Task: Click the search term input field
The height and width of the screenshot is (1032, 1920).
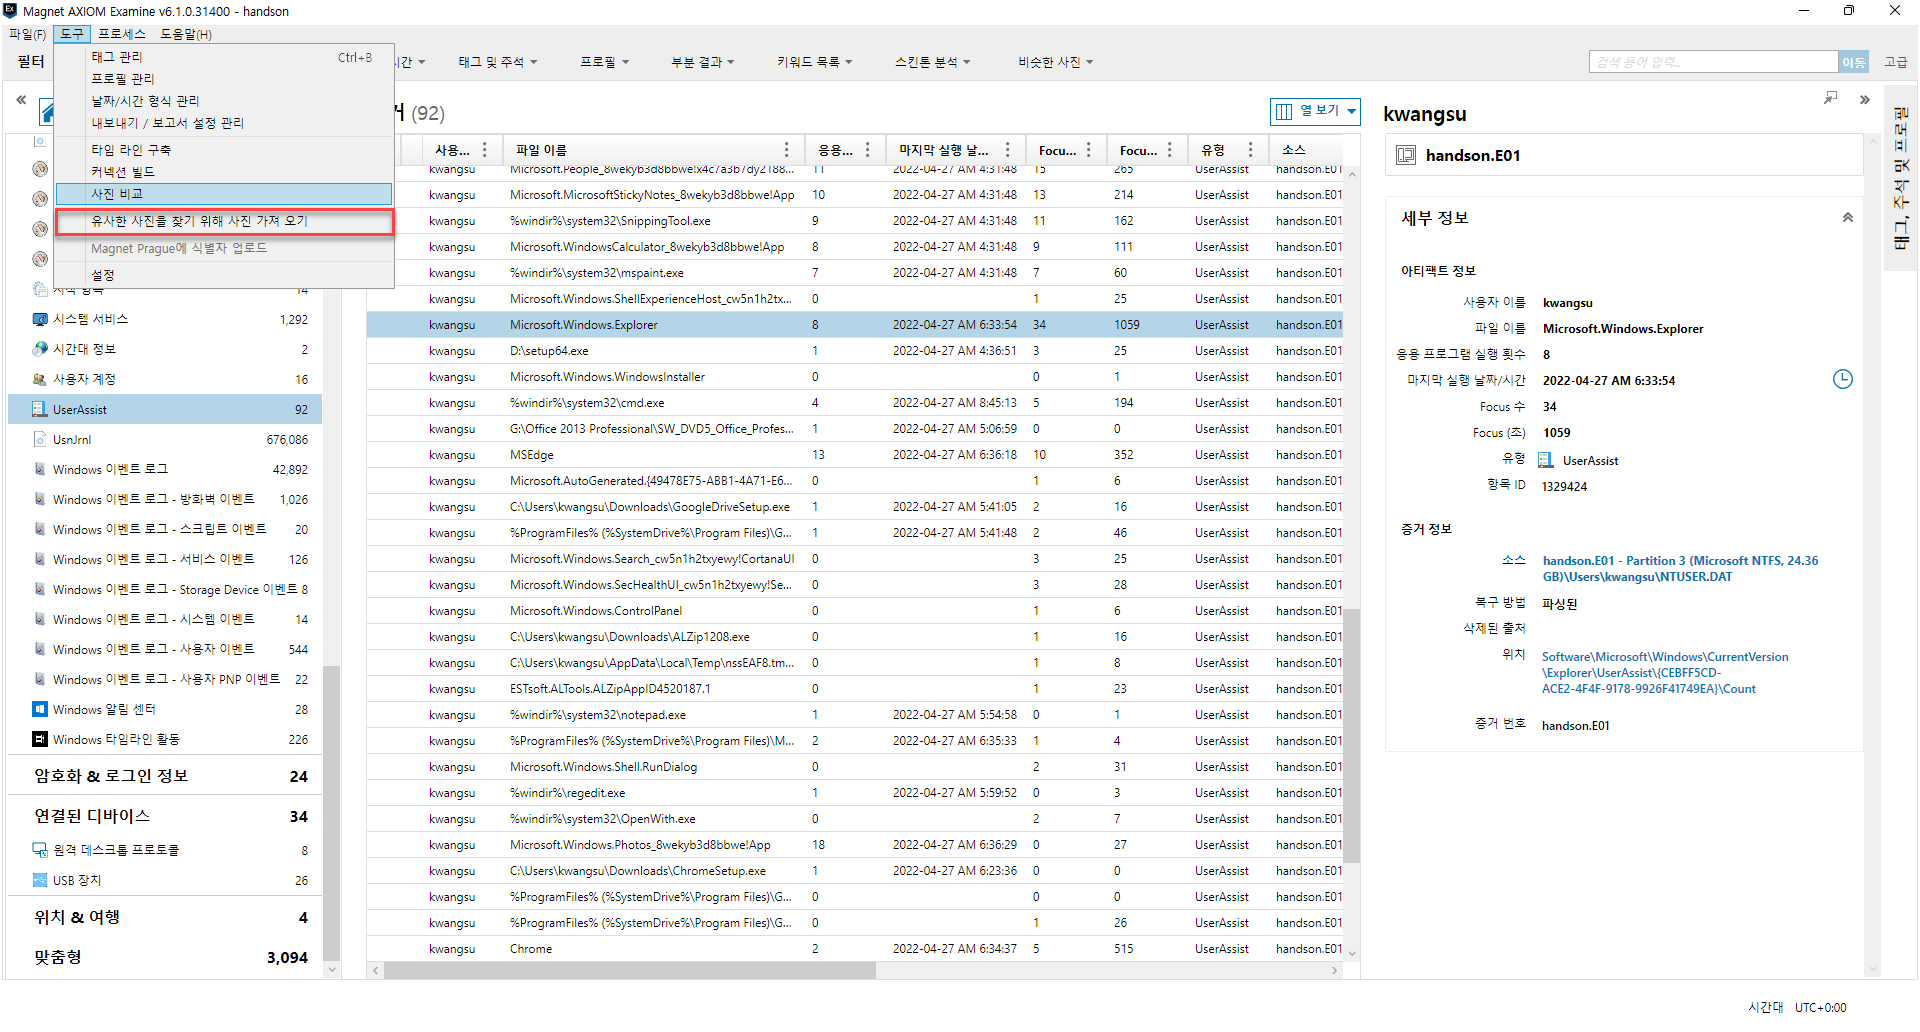Action: click(x=1712, y=62)
